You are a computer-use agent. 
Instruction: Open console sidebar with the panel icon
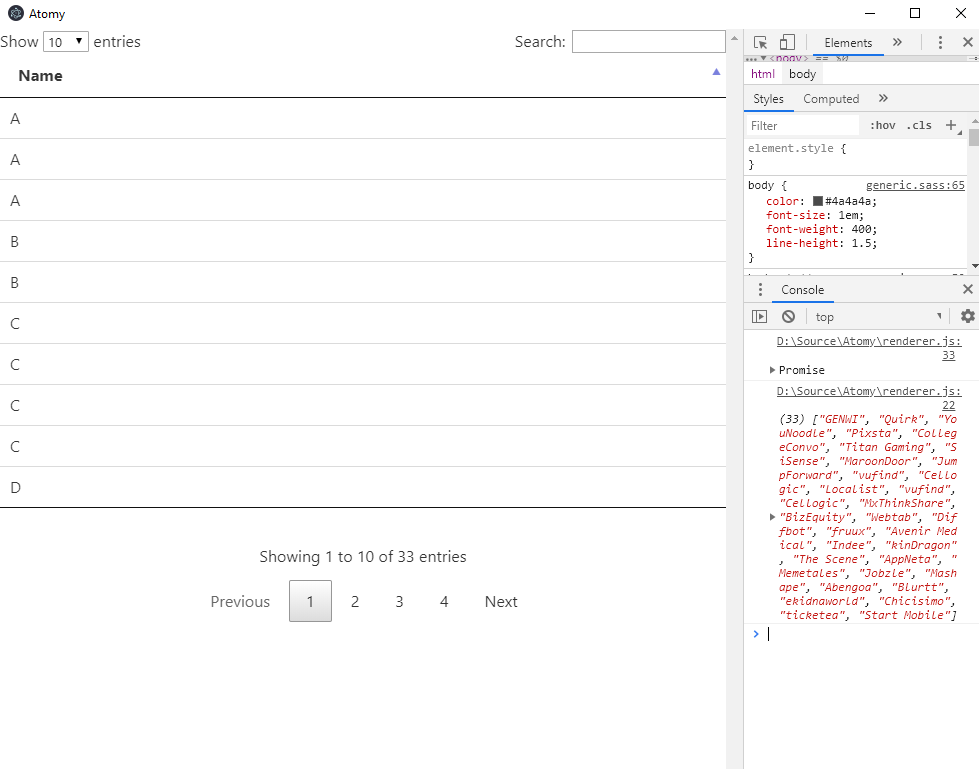[760, 316]
